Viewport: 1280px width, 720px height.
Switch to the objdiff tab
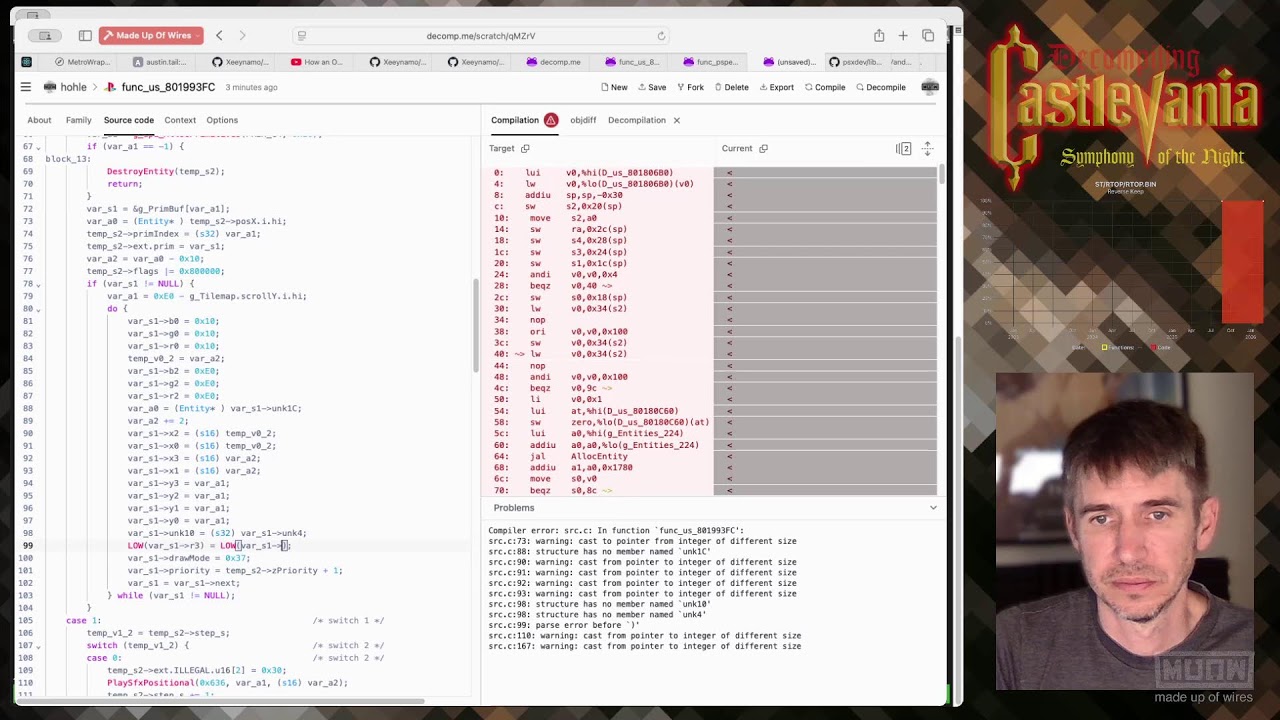pos(583,120)
